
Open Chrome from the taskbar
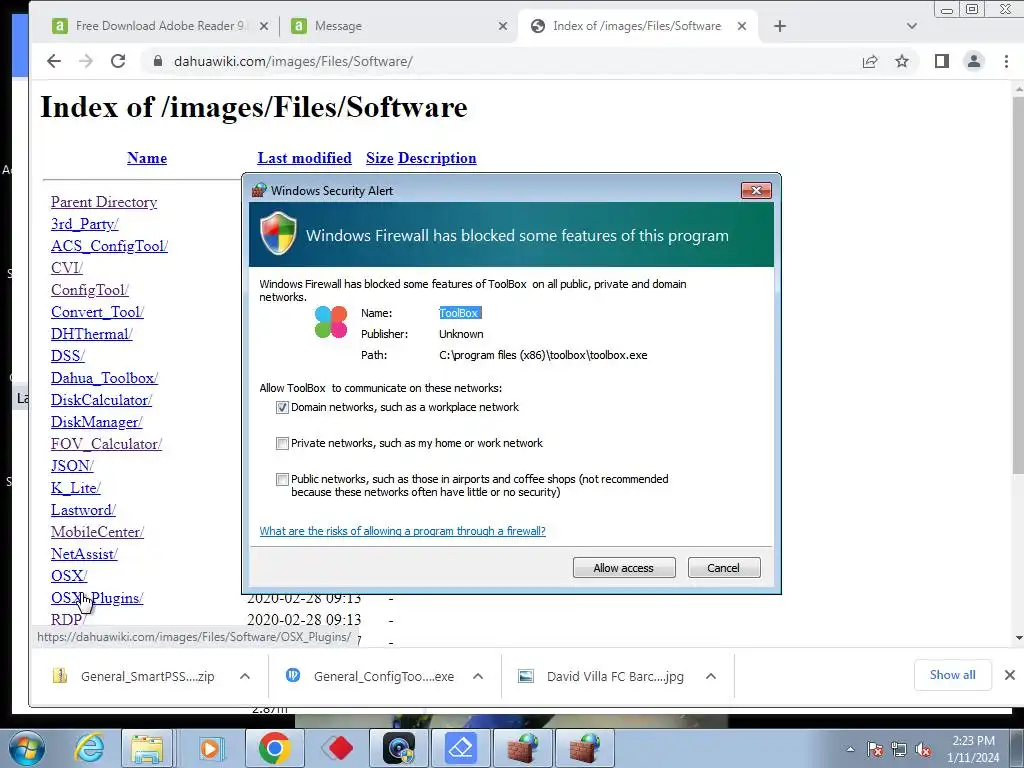coord(274,748)
